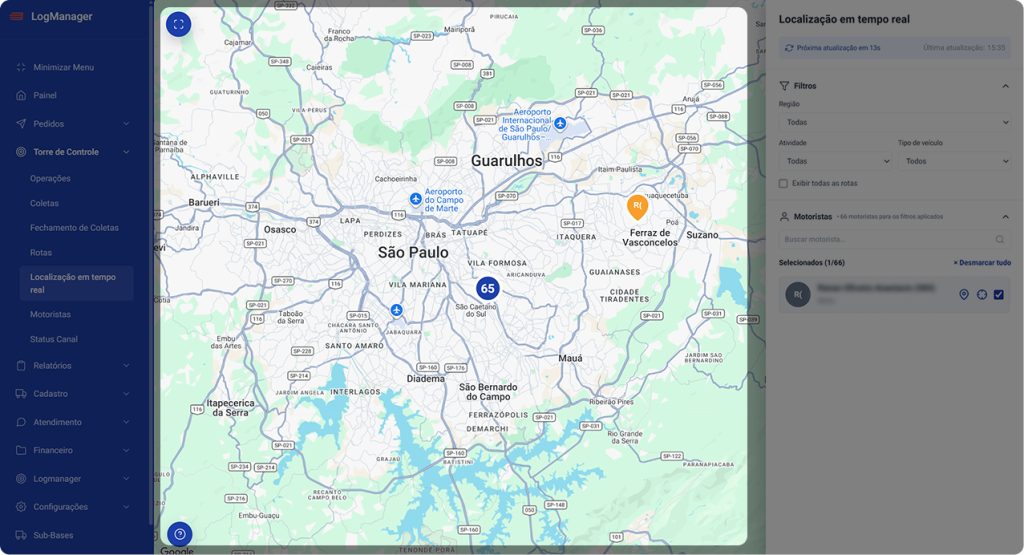Click Guarulhos international airport marker
This screenshot has height=555, width=1024.
pos(560,123)
